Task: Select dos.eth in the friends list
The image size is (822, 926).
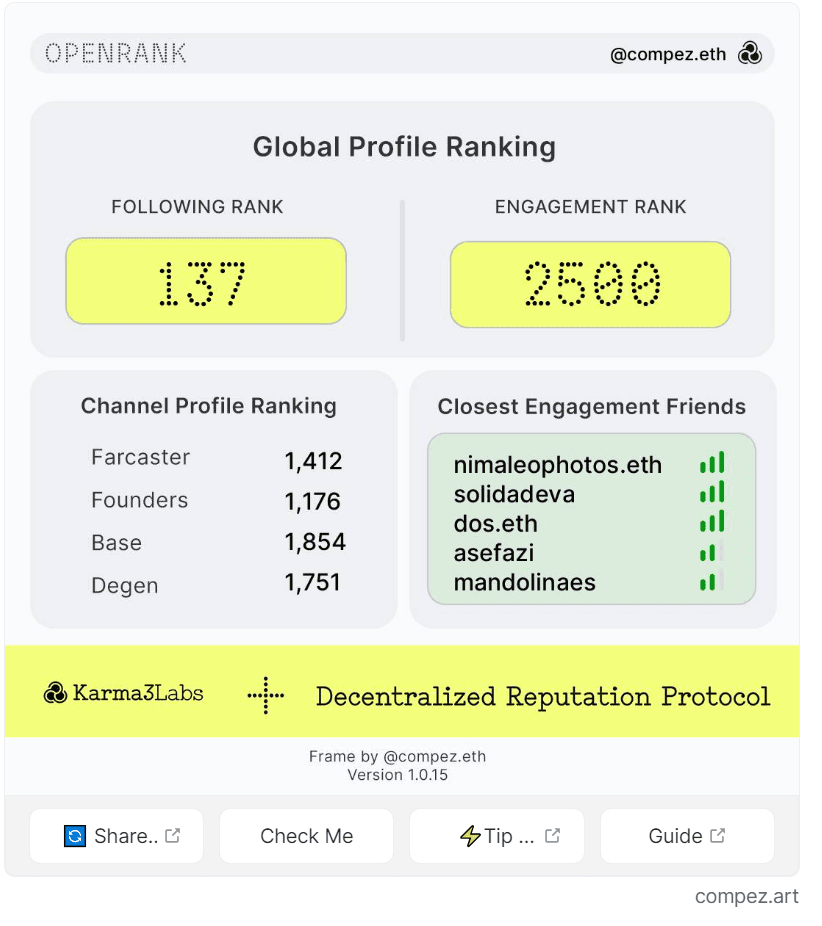Action: click(x=495, y=524)
